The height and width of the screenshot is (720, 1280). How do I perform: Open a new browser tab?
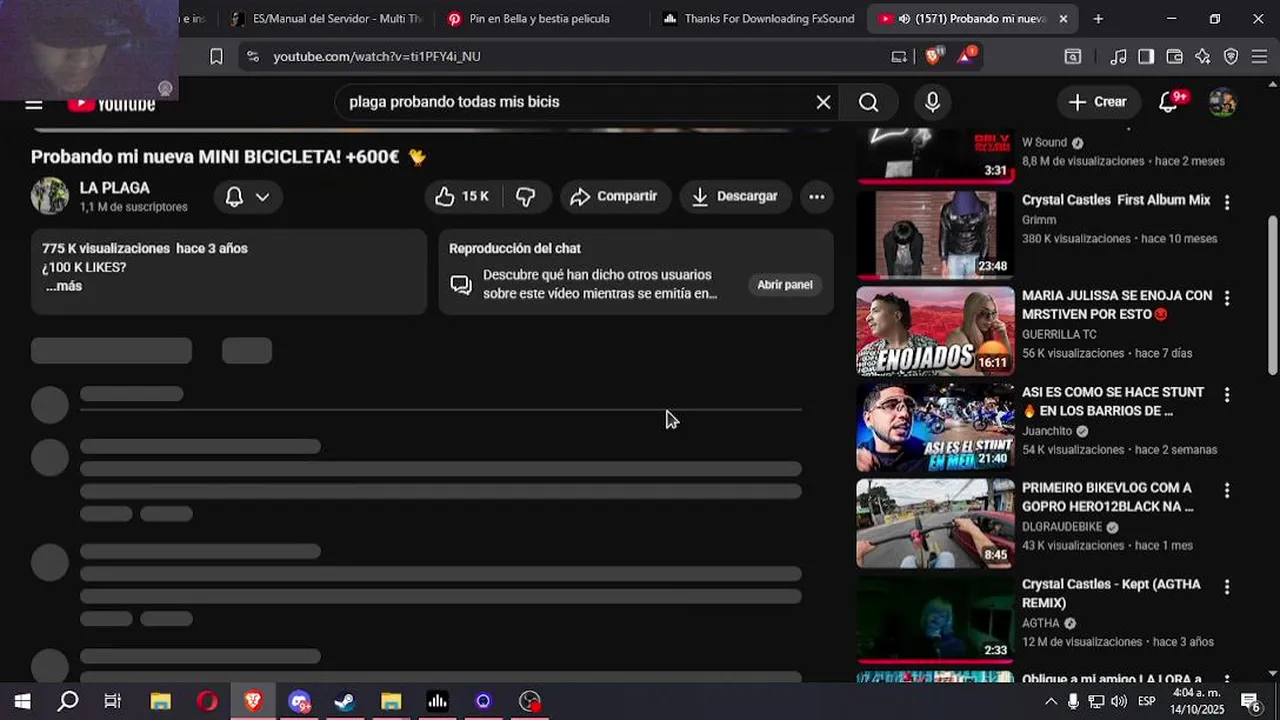coord(1098,19)
